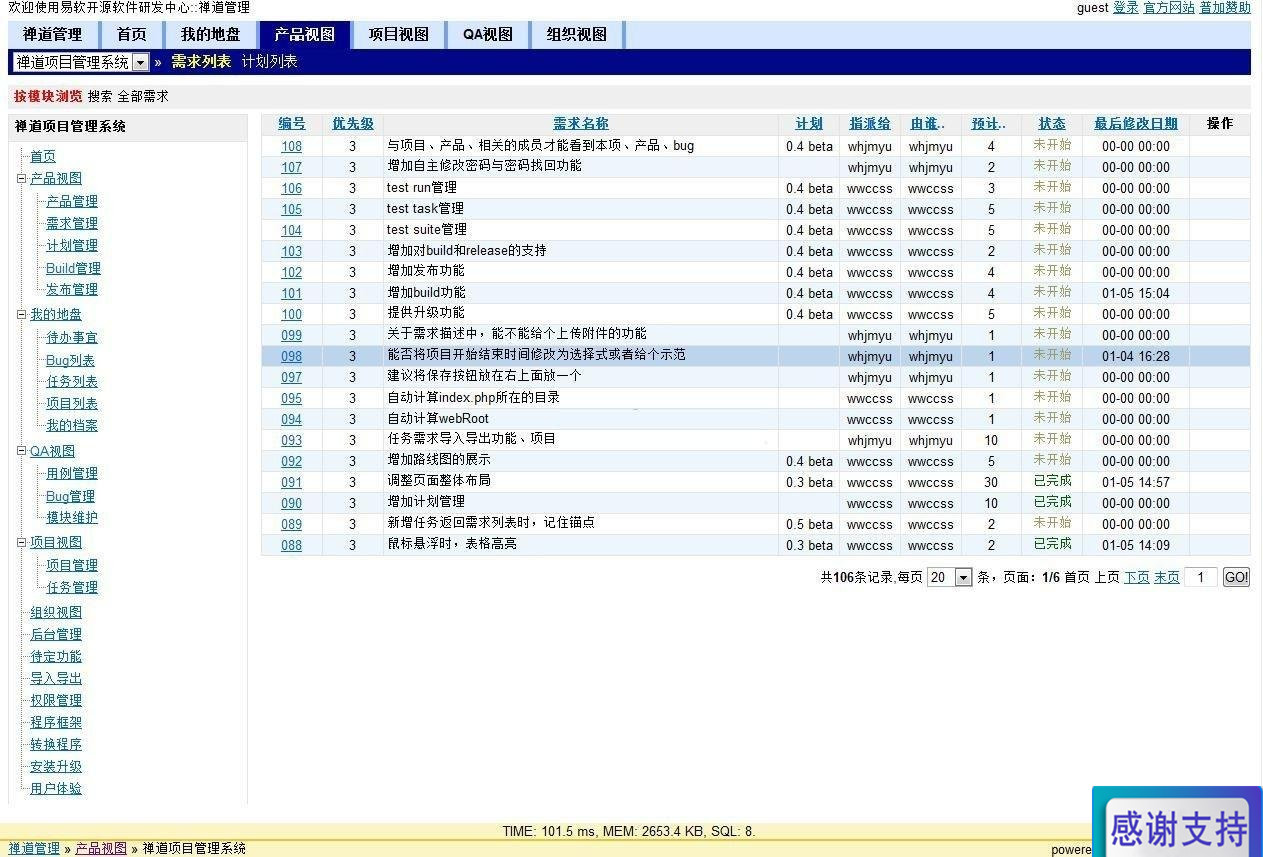The height and width of the screenshot is (857, 1263).
Task: Open 任务管理 in the sidebar tree
Action: coord(72,588)
